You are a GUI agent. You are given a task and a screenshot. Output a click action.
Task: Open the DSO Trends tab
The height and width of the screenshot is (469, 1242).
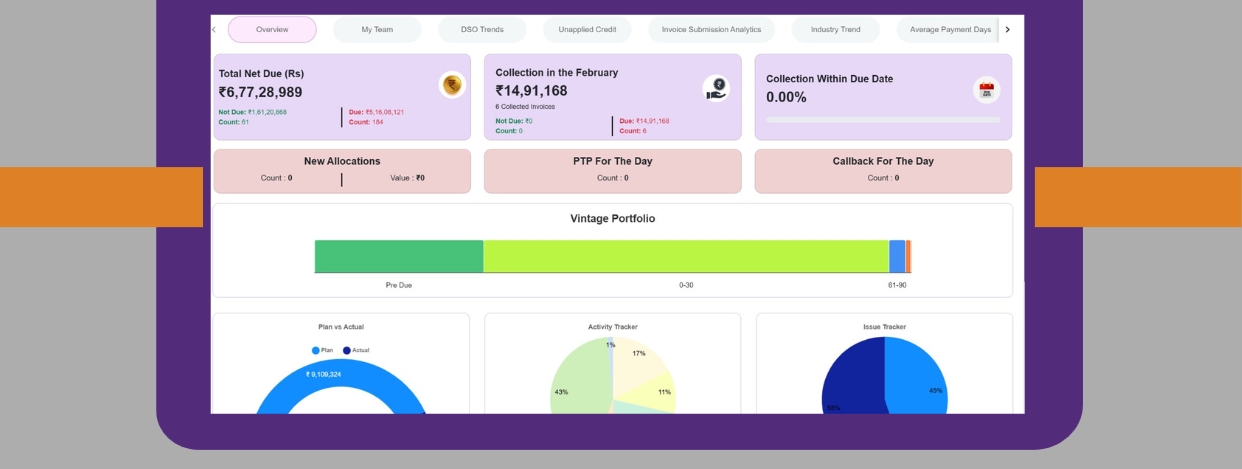[482, 30]
